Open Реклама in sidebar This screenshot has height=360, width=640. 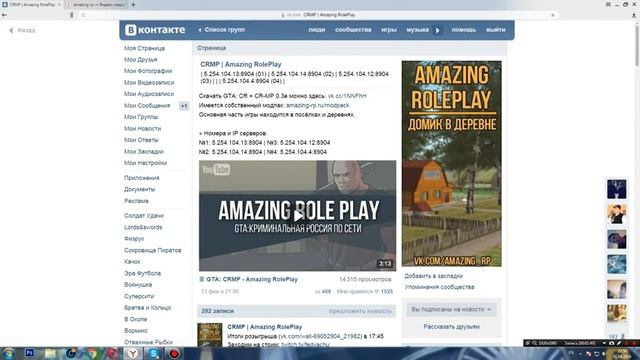(136, 201)
